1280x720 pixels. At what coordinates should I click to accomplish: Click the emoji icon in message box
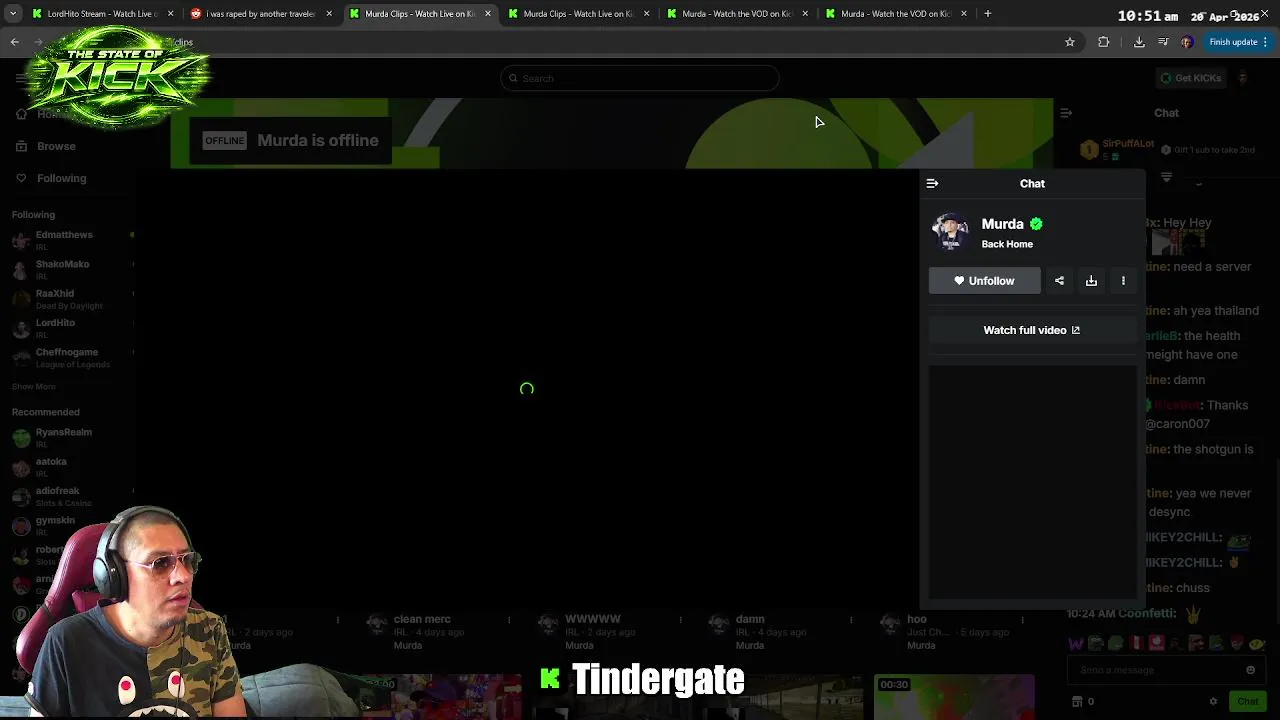[1250, 670]
